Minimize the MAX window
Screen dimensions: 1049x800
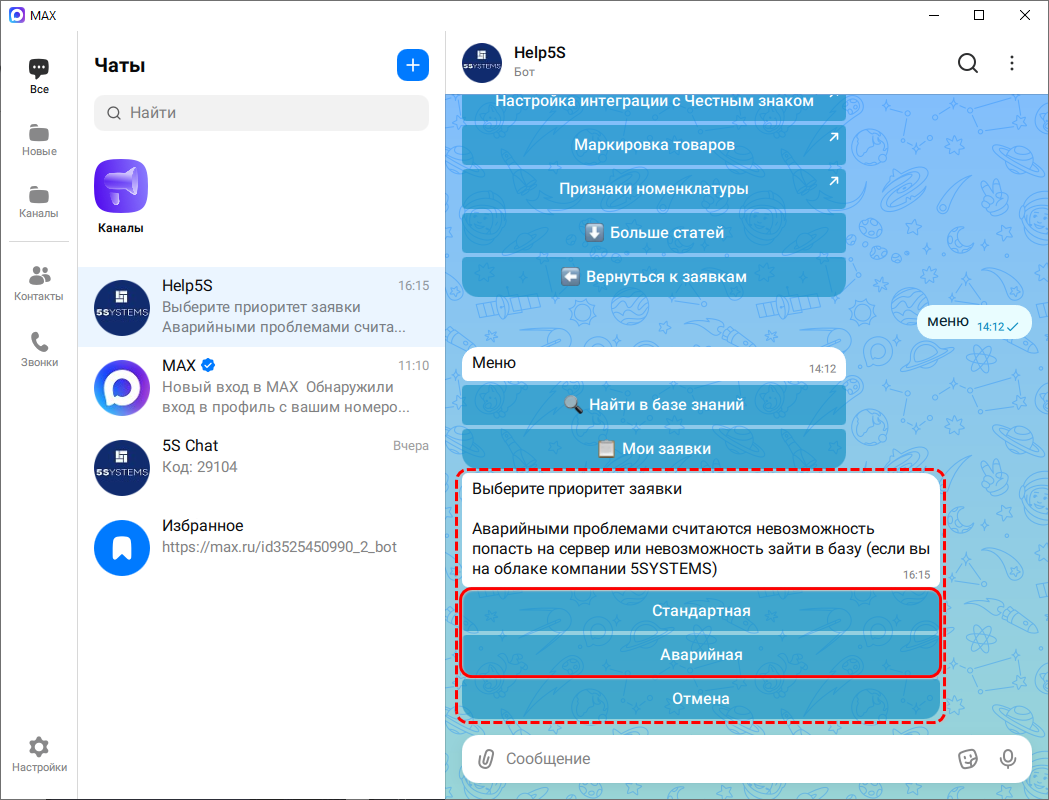(935, 15)
